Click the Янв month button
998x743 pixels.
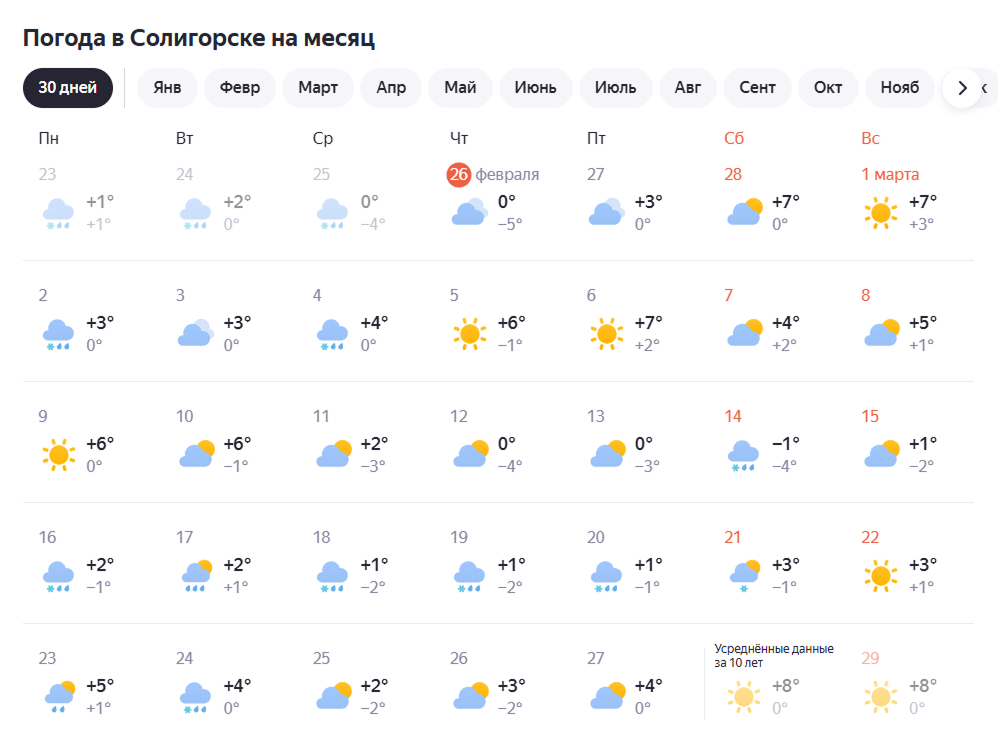tap(167, 88)
